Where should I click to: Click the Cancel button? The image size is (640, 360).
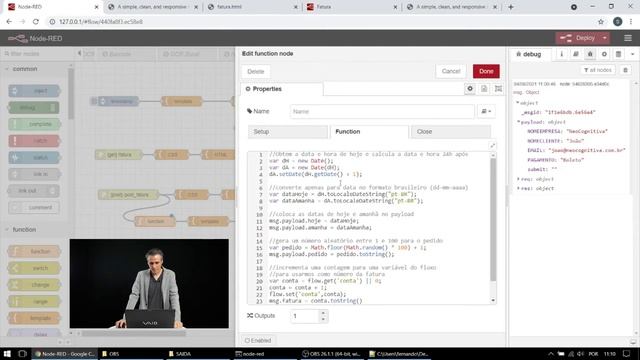click(451, 71)
